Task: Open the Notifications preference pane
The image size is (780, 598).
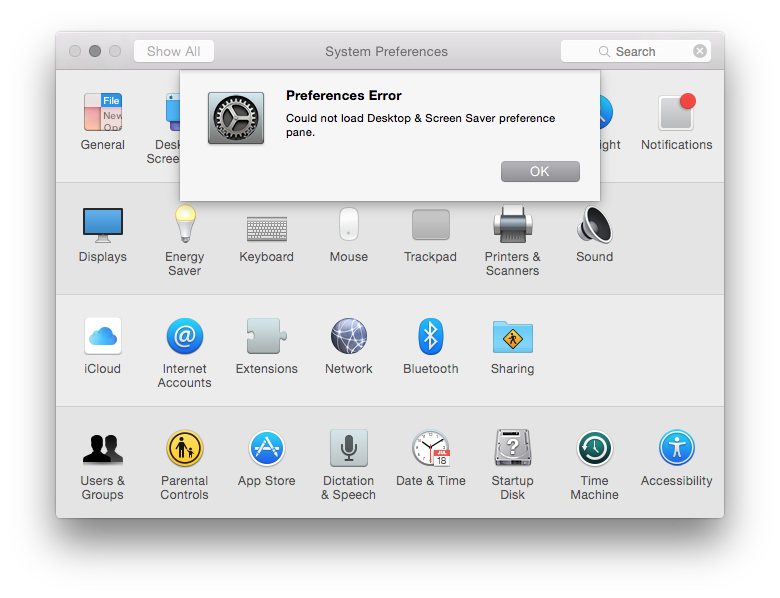Action: click(x=677, y=112)
